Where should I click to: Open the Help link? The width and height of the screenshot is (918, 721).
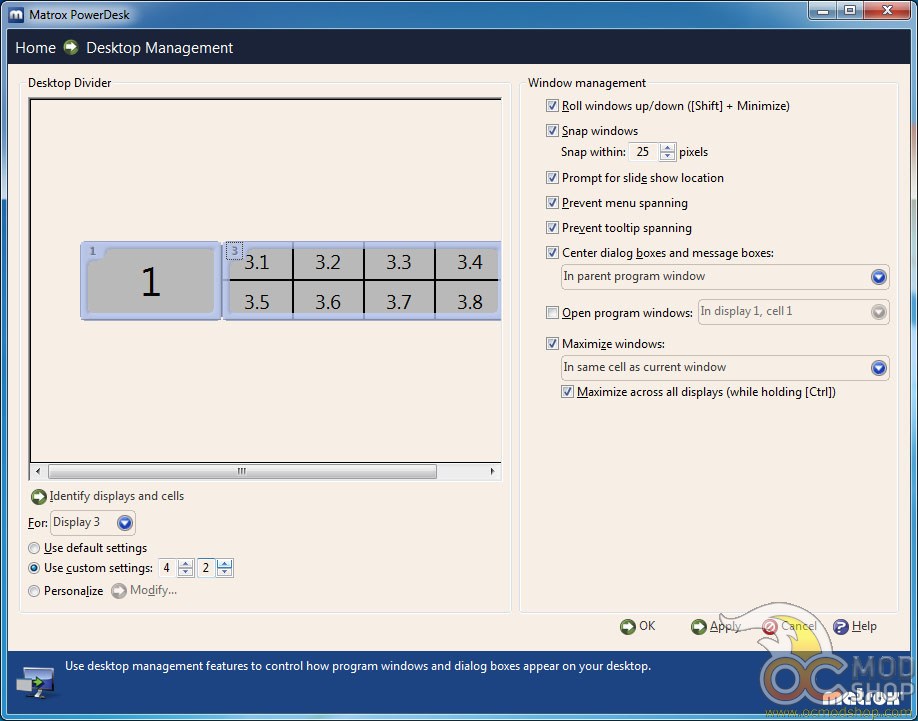pos(864,626)
